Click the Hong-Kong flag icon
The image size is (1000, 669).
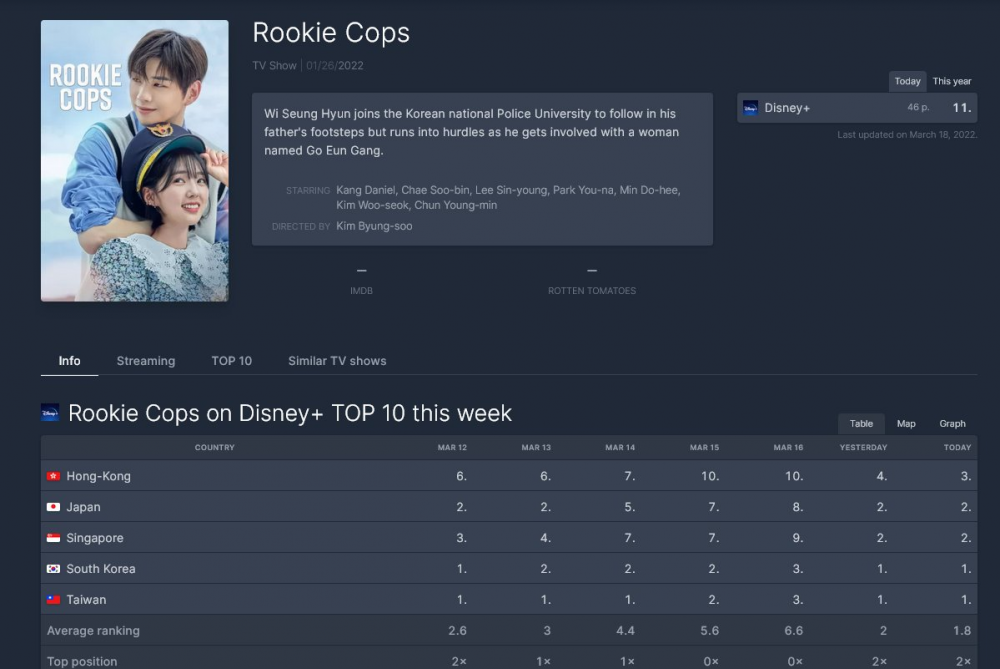[54, 476]
